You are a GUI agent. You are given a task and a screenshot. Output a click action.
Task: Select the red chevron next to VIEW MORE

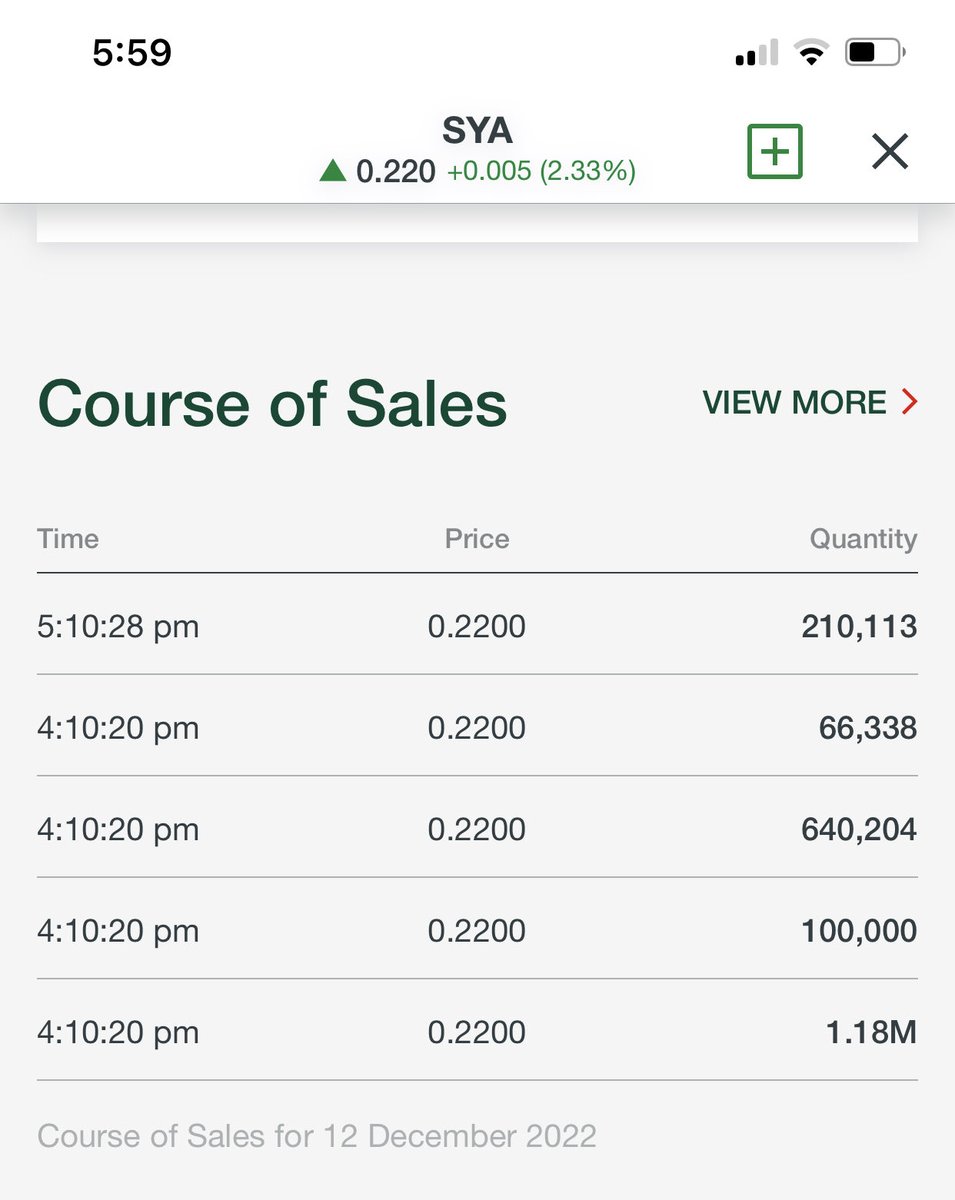[909, 402]
